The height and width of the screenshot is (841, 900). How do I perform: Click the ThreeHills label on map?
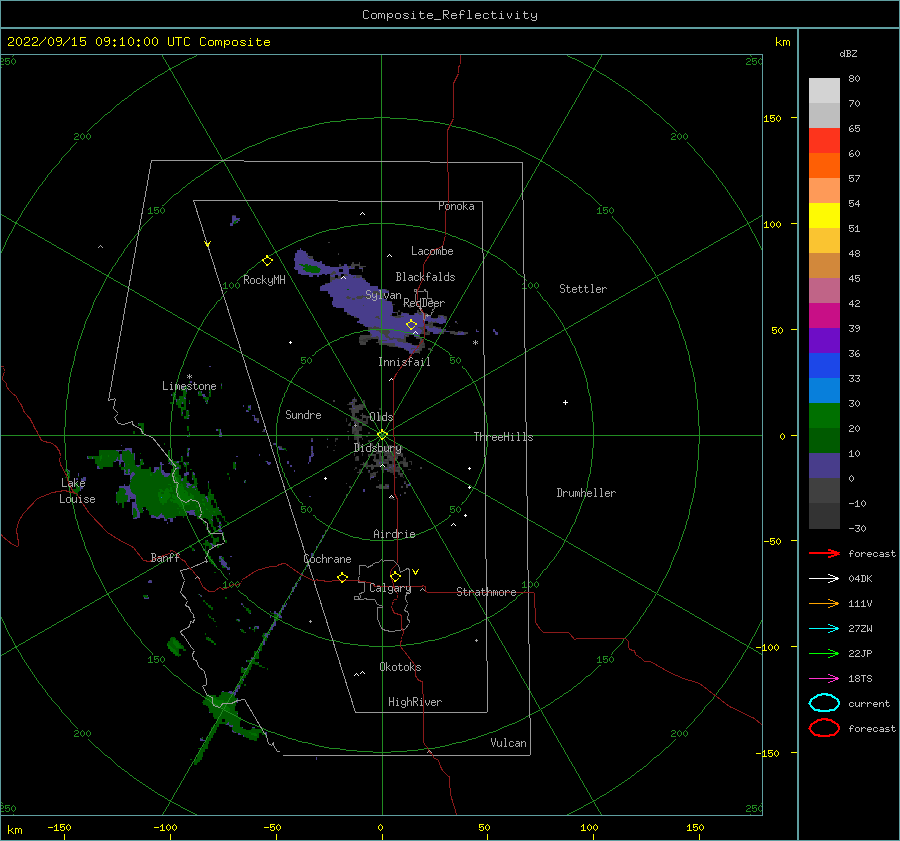pyautogui.click(x=503, y=437)
